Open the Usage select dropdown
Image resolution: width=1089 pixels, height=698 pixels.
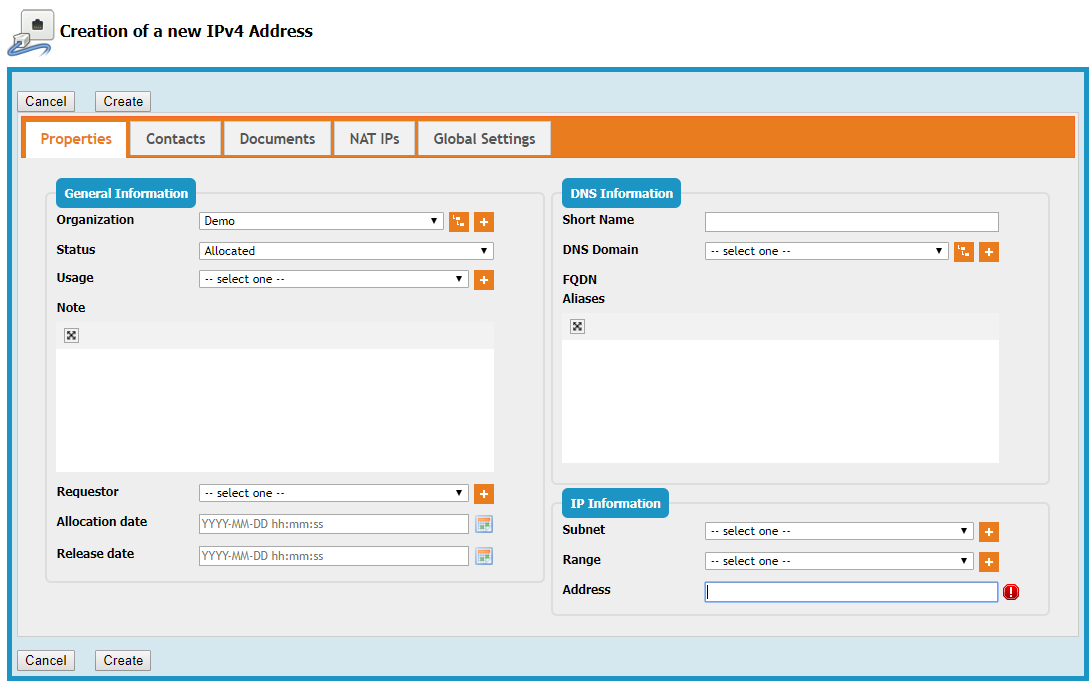[334, 280]
